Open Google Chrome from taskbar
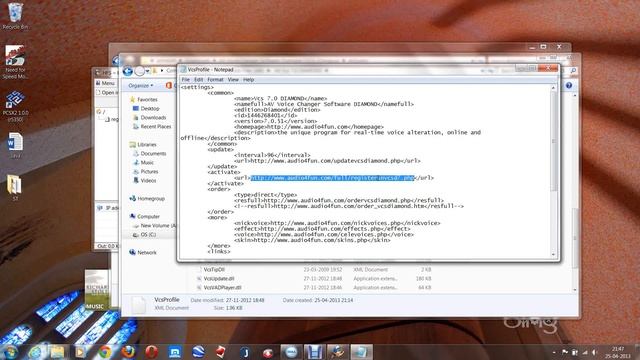Viewport: 640px width, 360px height. tap(104, 352)
